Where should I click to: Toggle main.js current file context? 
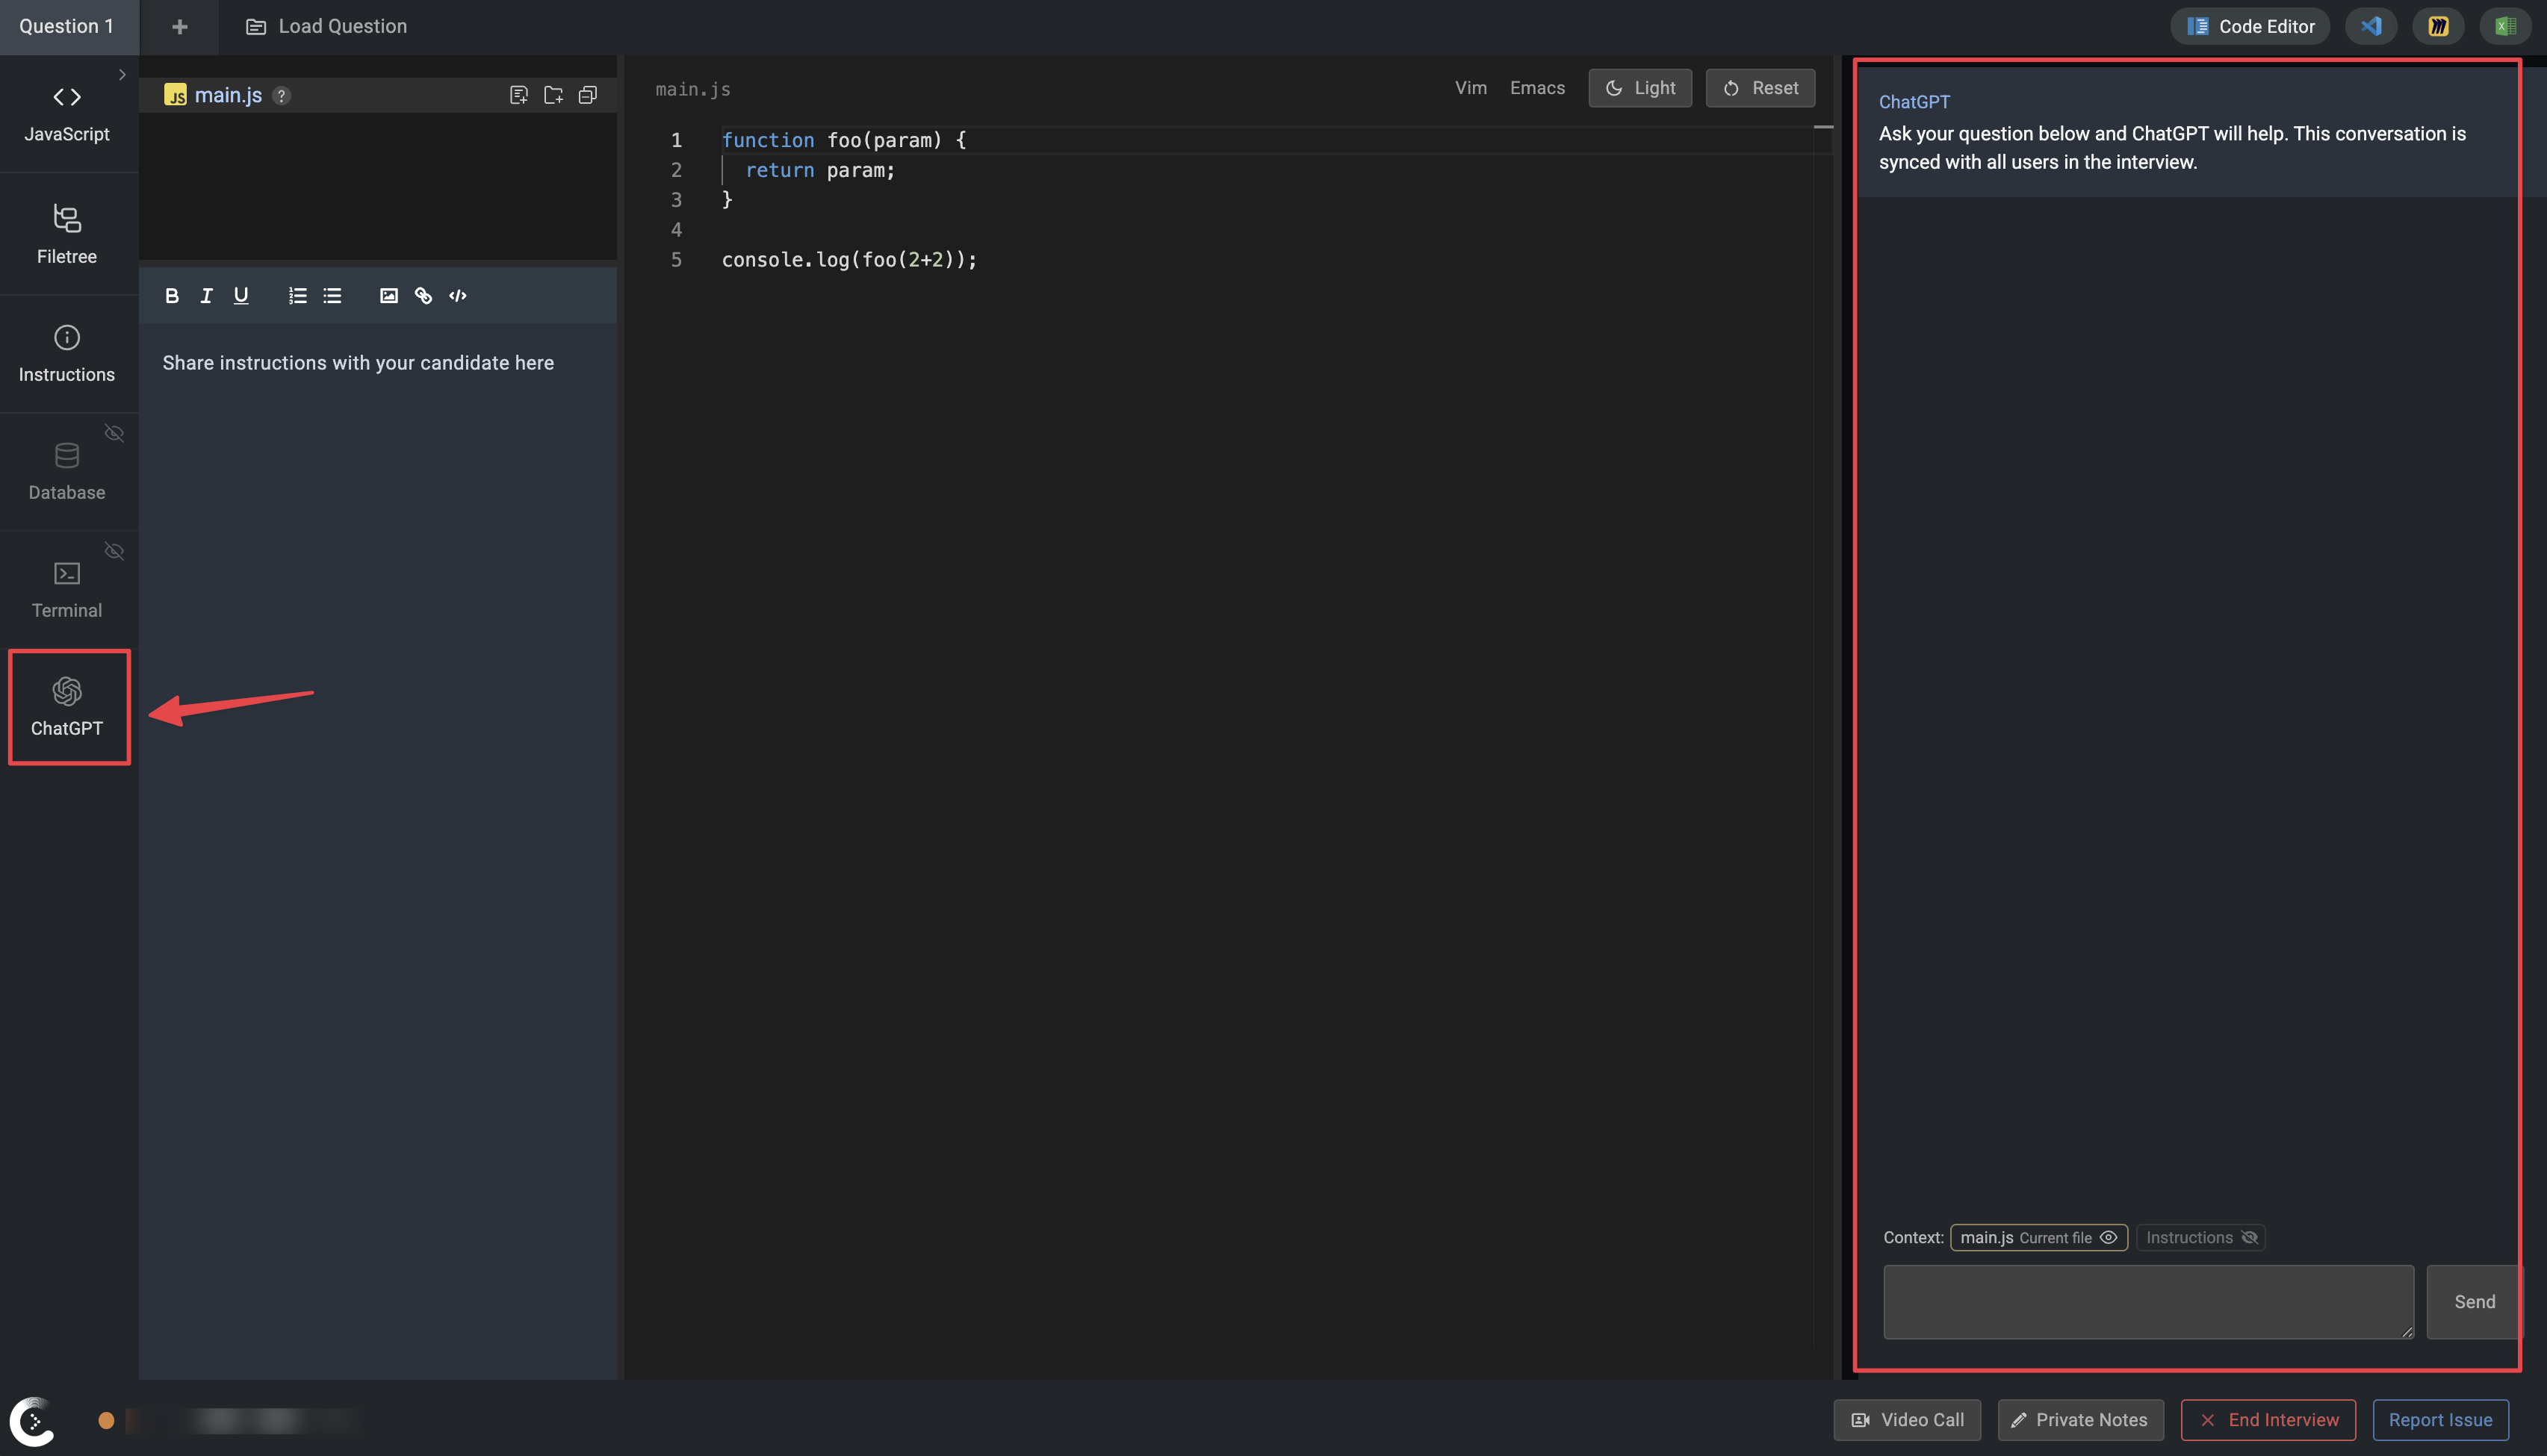(x=2039, y=1238)
